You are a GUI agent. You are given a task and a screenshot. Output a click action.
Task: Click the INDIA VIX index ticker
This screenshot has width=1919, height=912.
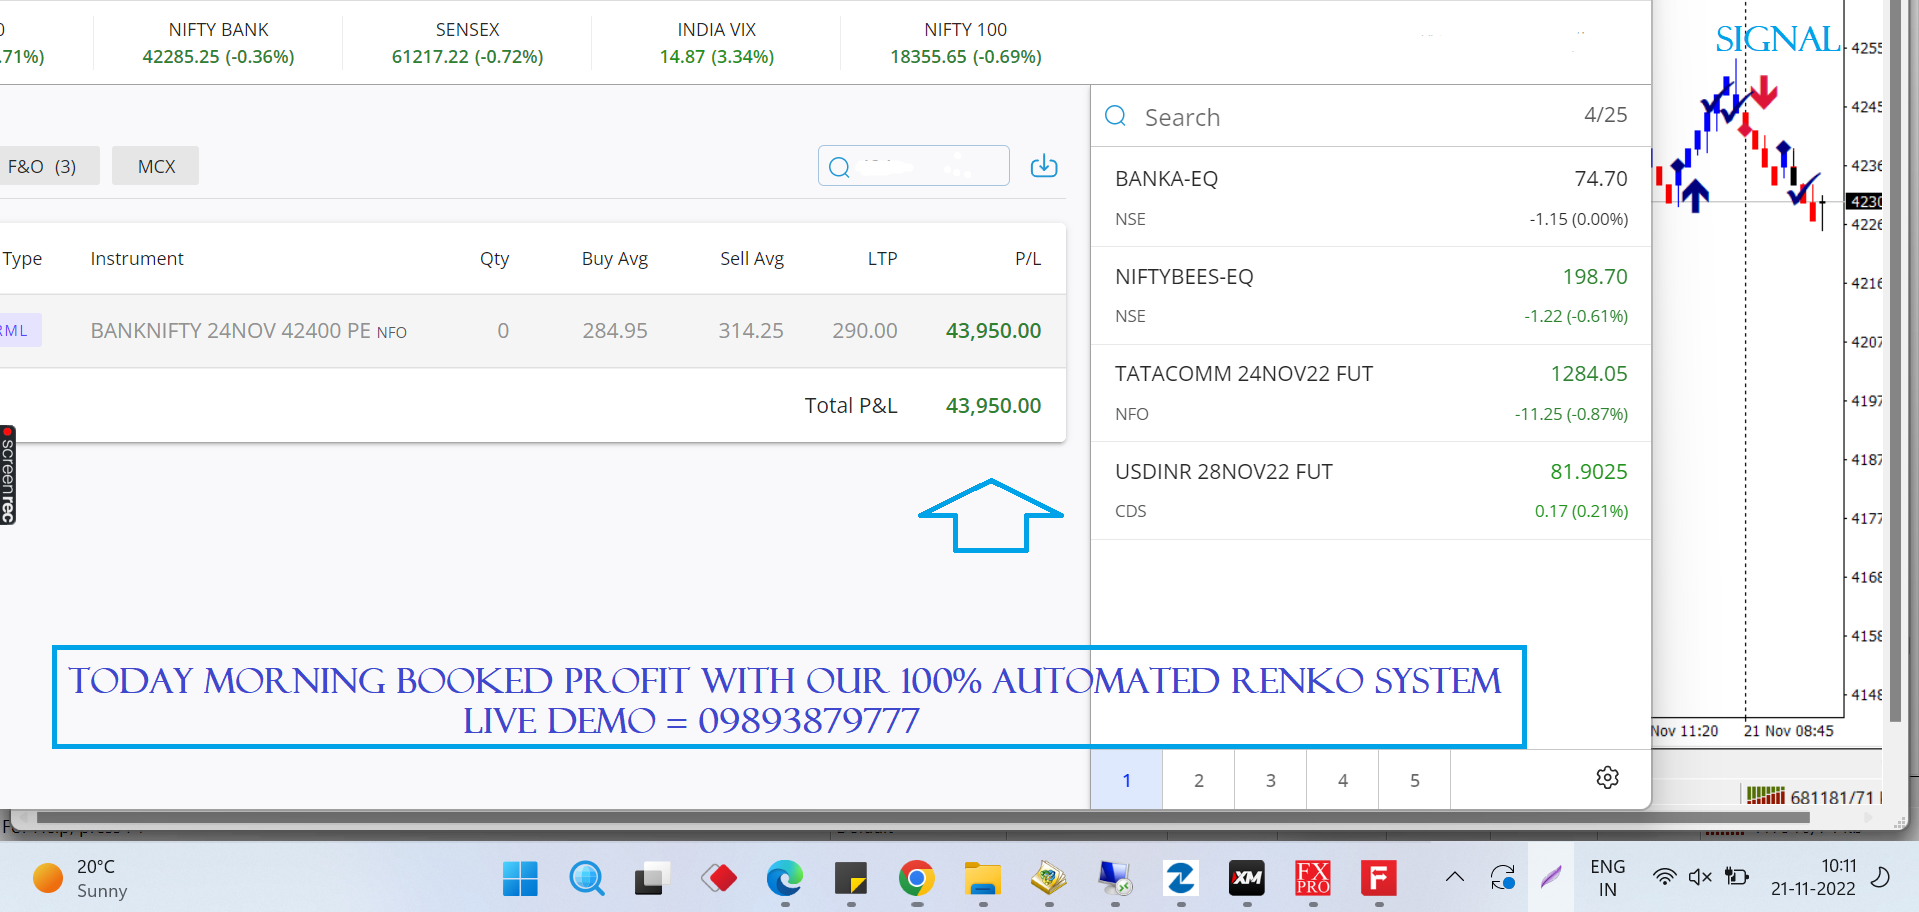pyautogui.click(x=716, y=43)
